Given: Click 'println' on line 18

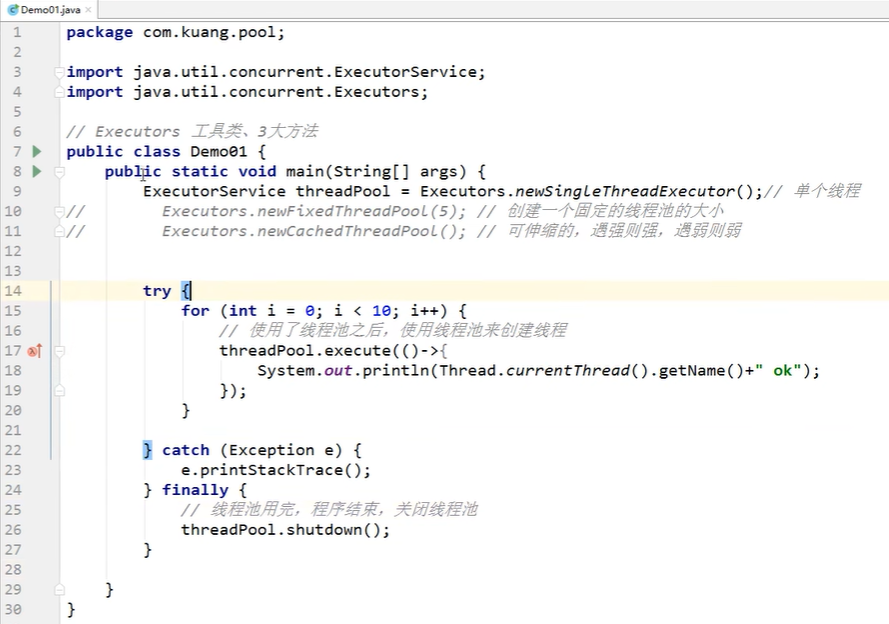Looking at the screenshot, I should click(395, 371).
